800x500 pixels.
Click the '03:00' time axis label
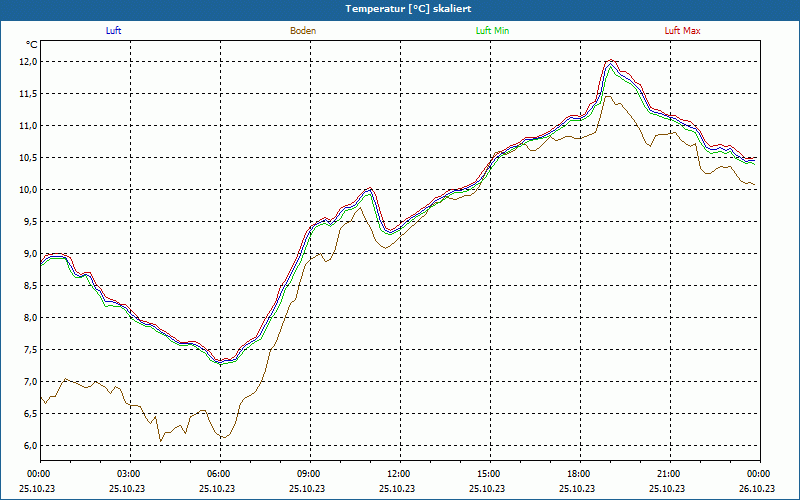(x=131, y=474)
